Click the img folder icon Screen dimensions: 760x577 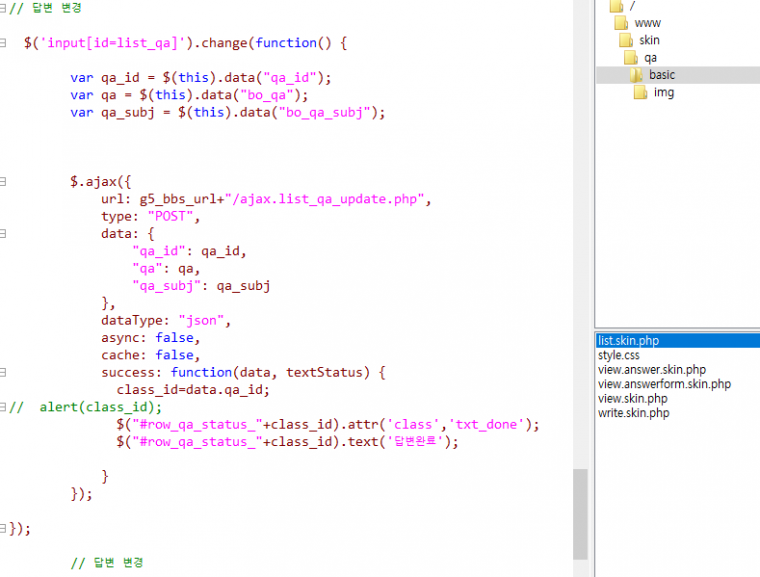click(641, 92)
